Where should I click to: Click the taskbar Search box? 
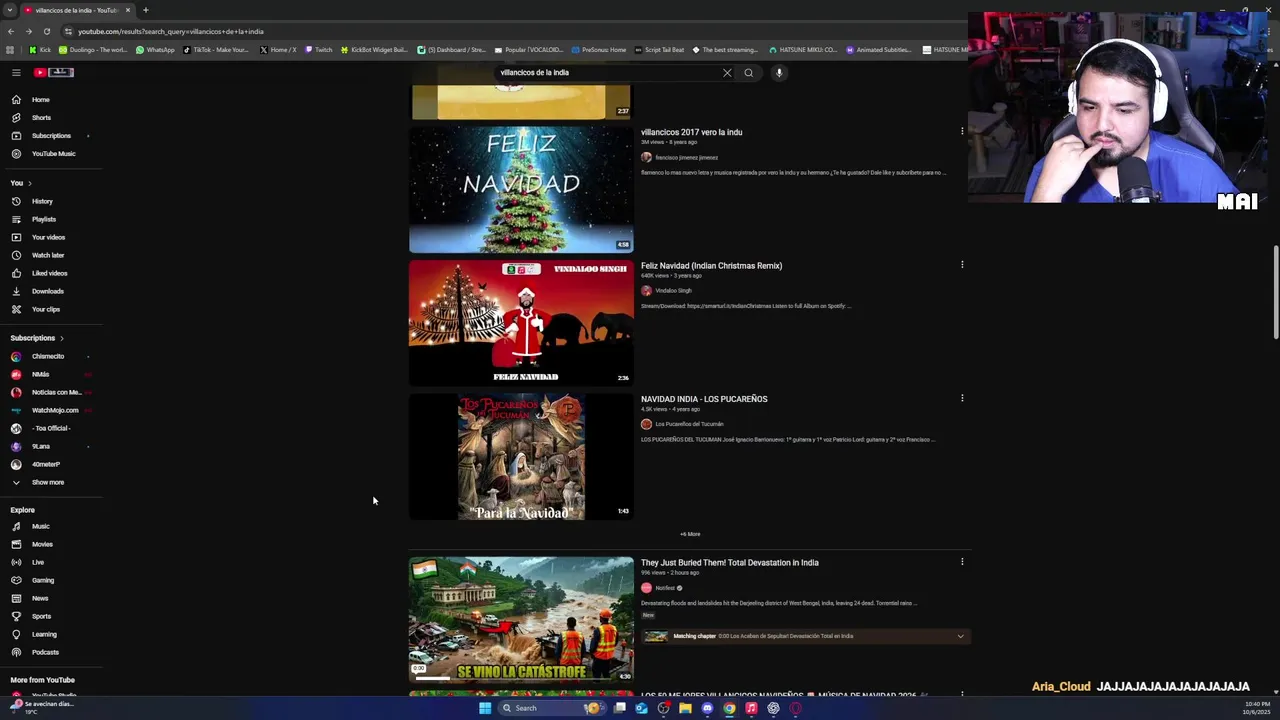tap(553, 708)
